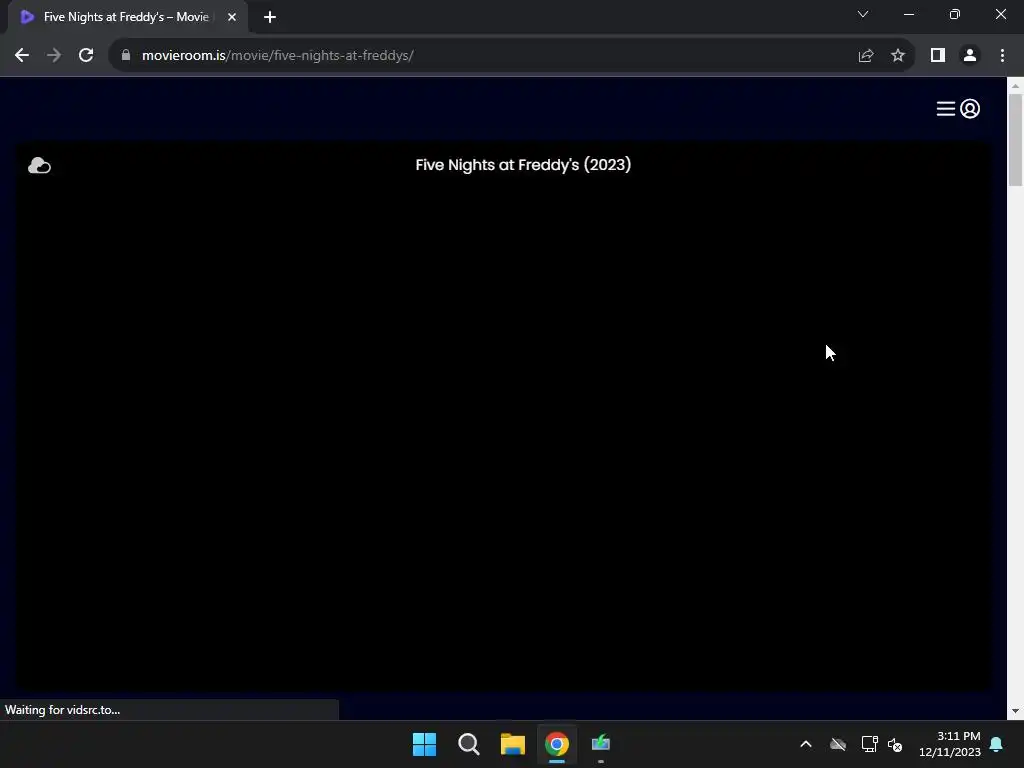Open a new browser tab
This screenshot has height=768, width=1024.
click(x=270, y=17)
